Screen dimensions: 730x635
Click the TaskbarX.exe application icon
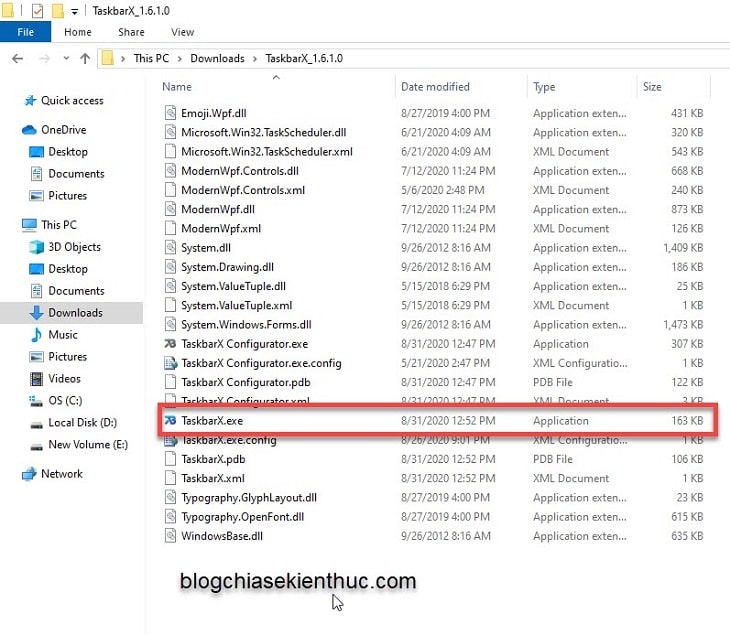point(170,420)
